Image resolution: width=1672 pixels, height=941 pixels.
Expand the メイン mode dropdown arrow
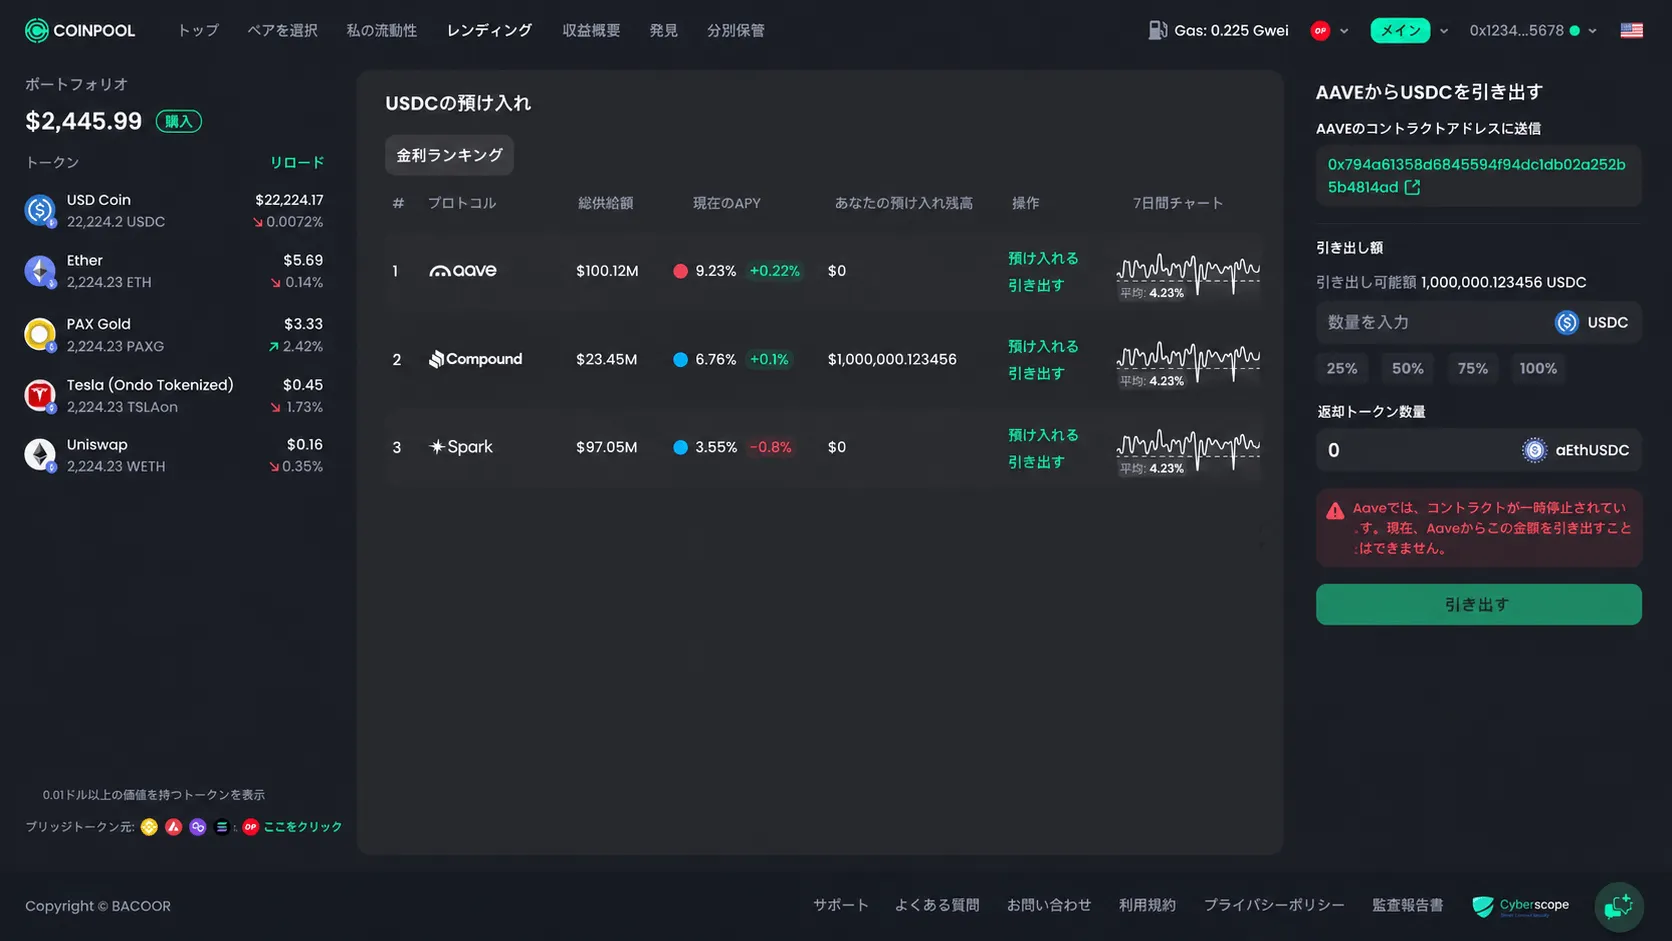1443,31
